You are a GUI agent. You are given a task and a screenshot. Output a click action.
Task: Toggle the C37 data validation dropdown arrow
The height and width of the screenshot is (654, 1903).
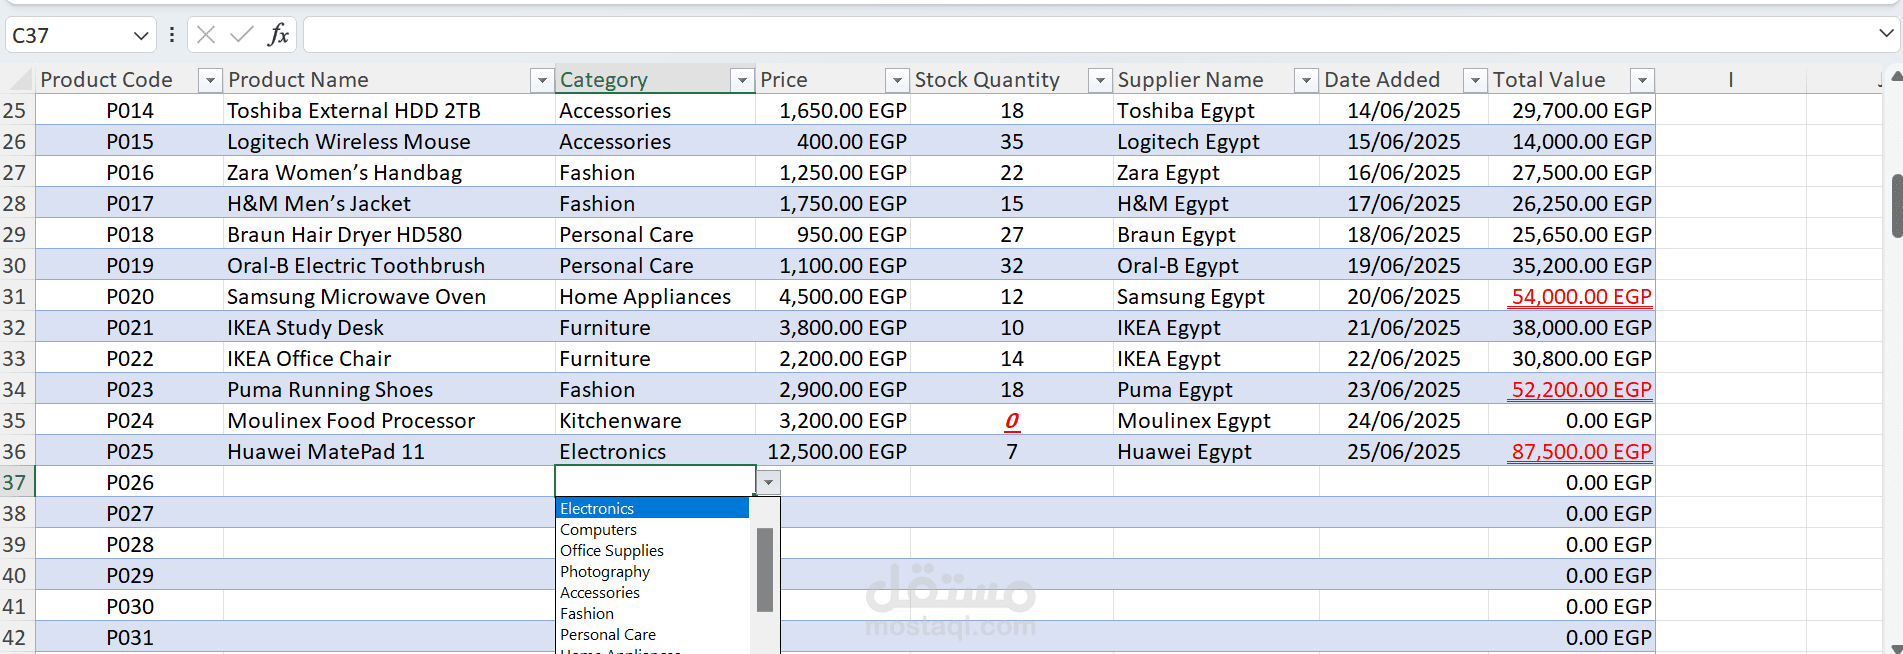click(768, 483)
